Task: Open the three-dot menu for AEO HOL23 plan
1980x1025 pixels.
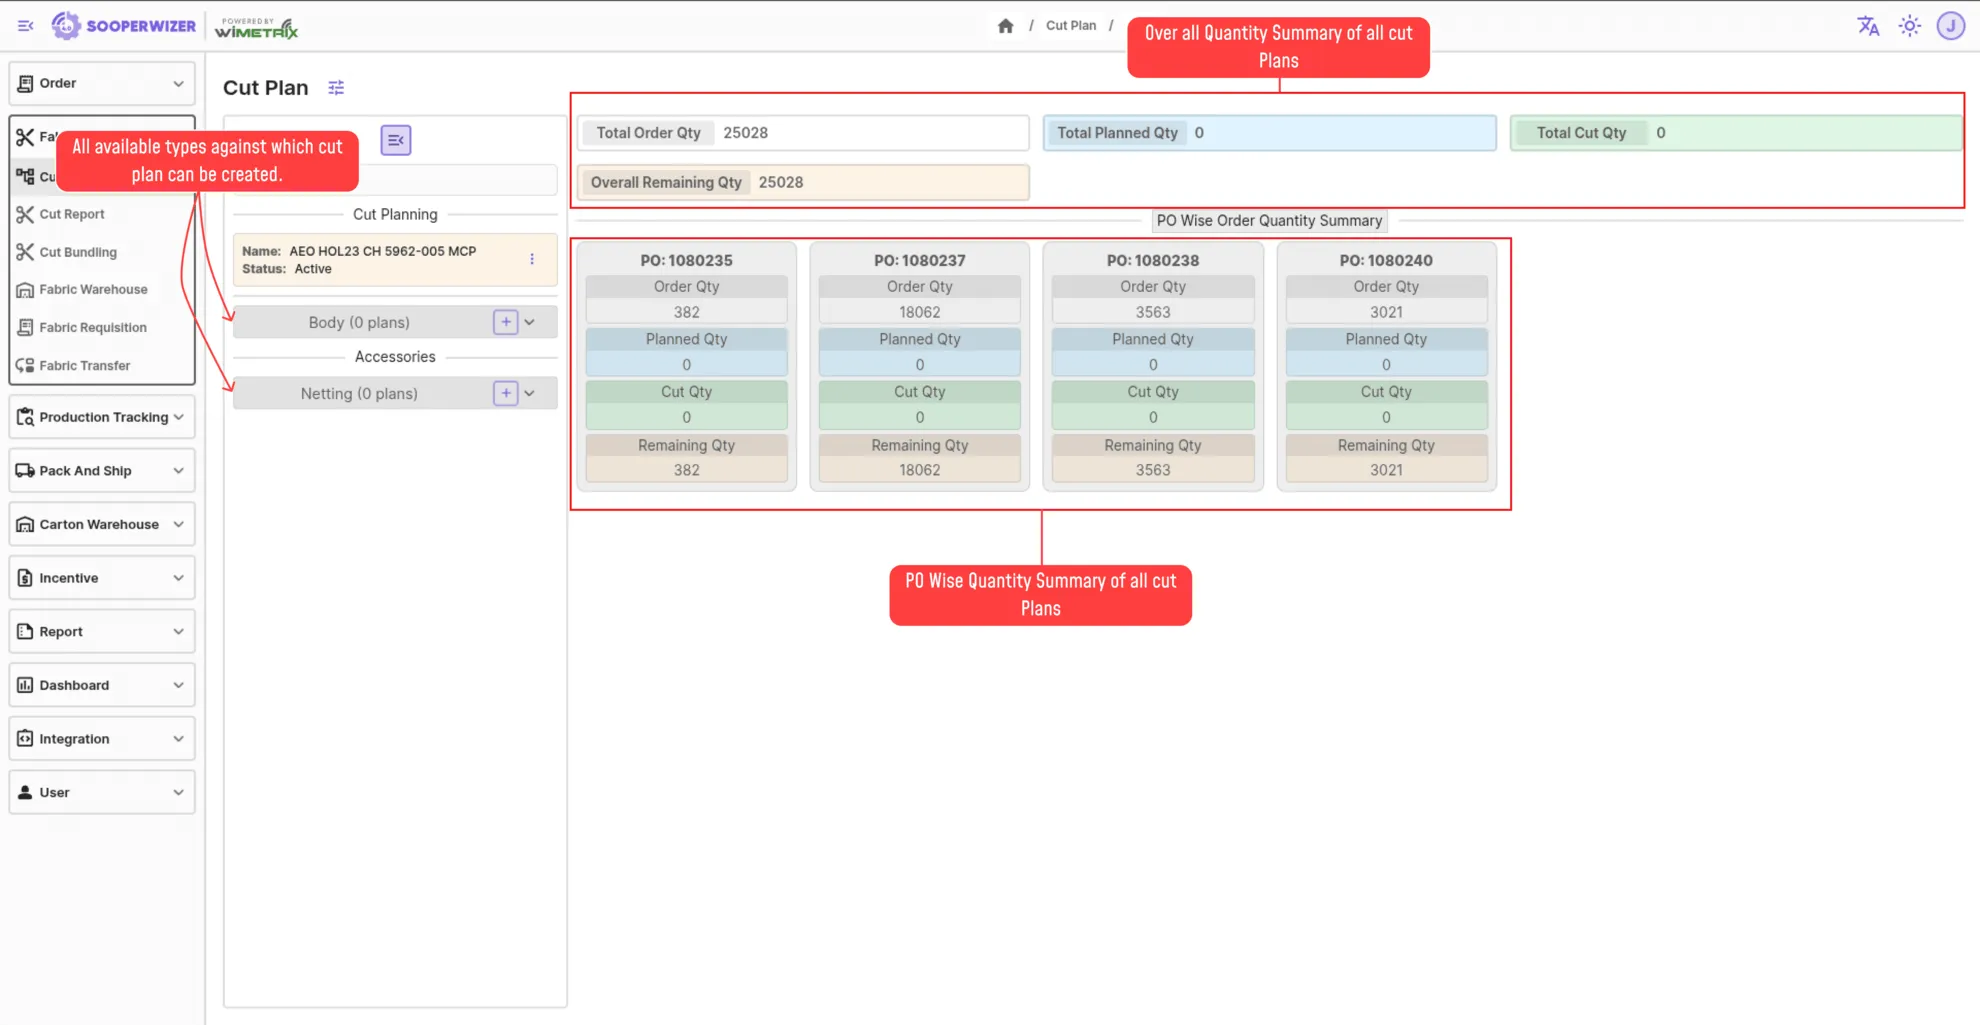Action: pos(532,259)
